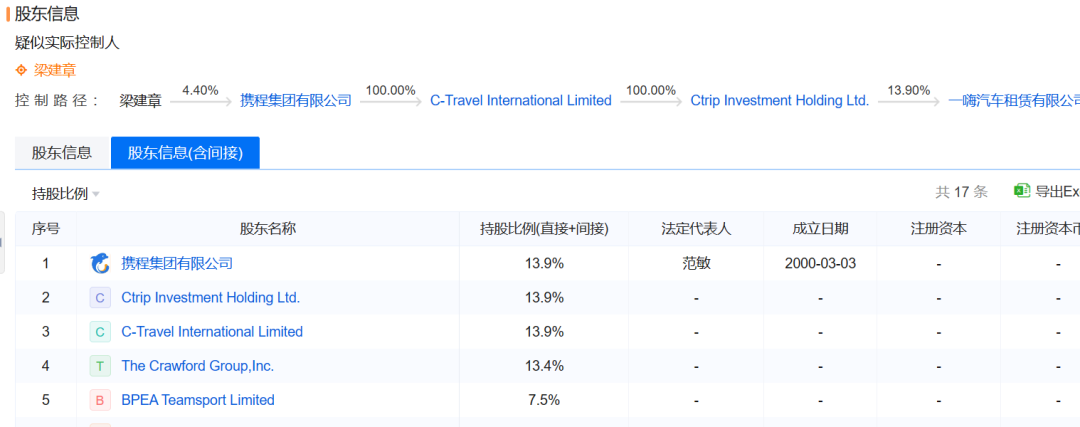Open 携程集团有限公司 in the control path

(x=295, y=101)
